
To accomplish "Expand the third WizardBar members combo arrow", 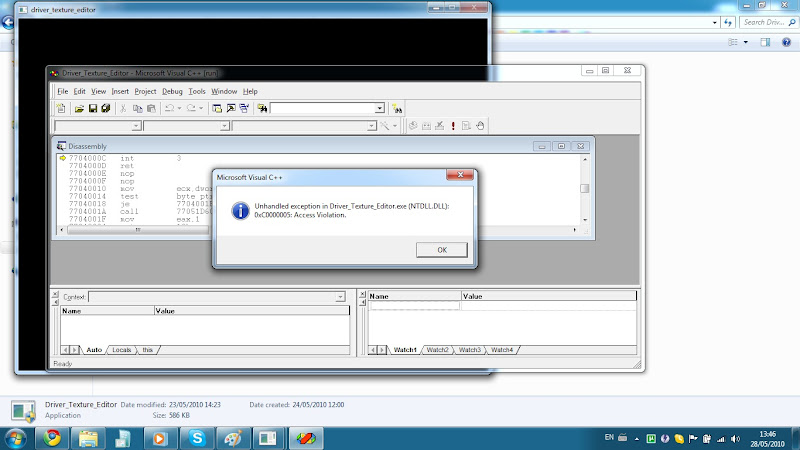I will point(371,126).
